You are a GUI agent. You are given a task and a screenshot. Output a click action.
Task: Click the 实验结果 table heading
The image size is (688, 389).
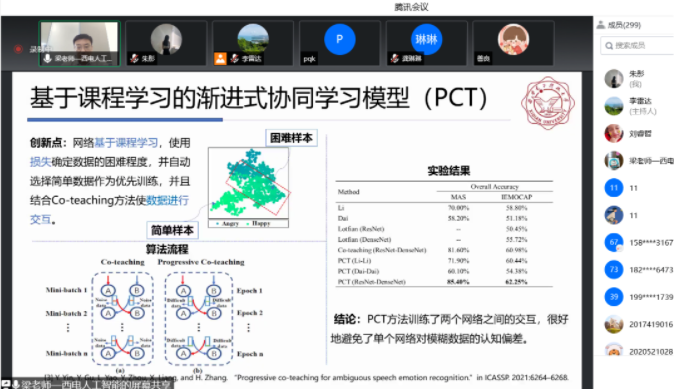click(x=449, y=171)
